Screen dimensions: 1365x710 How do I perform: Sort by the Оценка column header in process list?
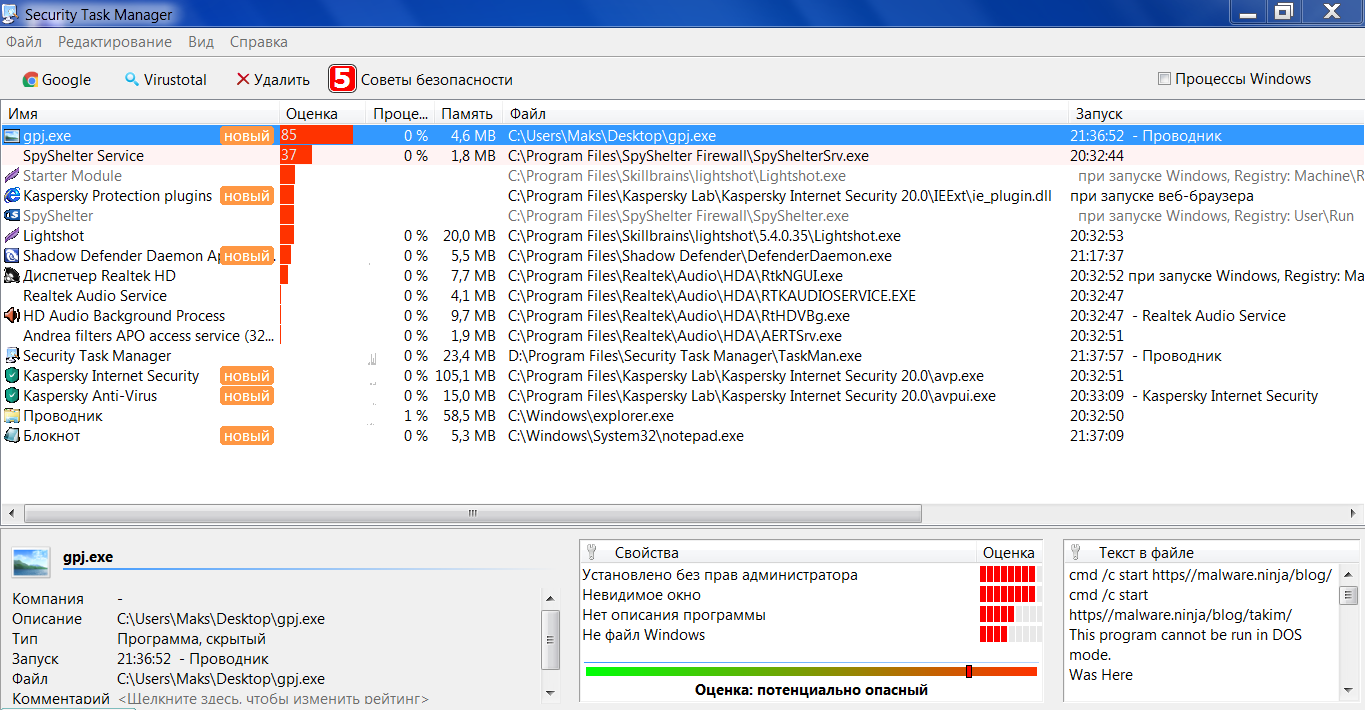pyautogui.click(x=322, y=114)
